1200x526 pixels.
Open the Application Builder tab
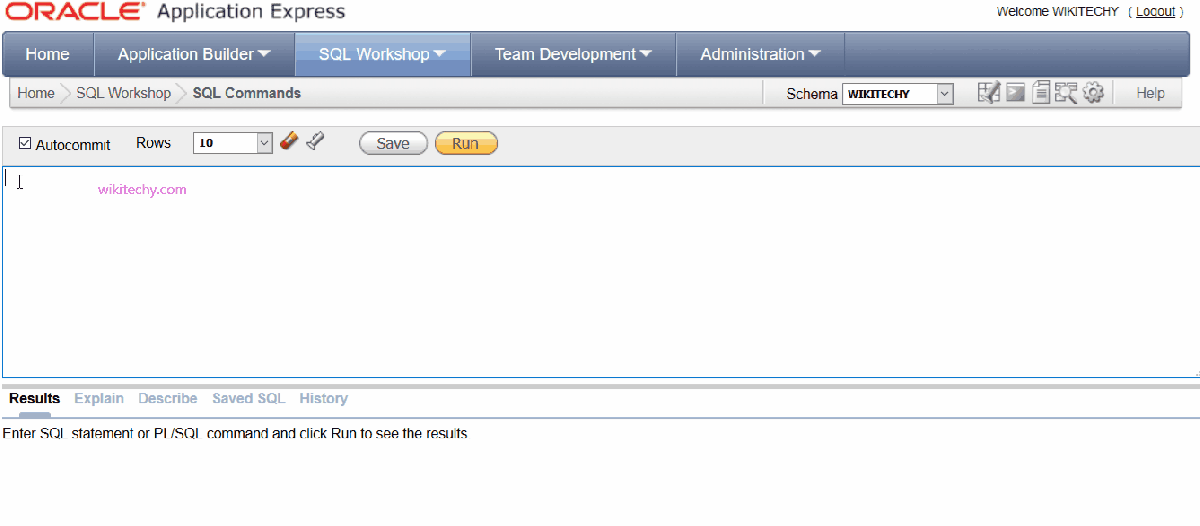194,54
